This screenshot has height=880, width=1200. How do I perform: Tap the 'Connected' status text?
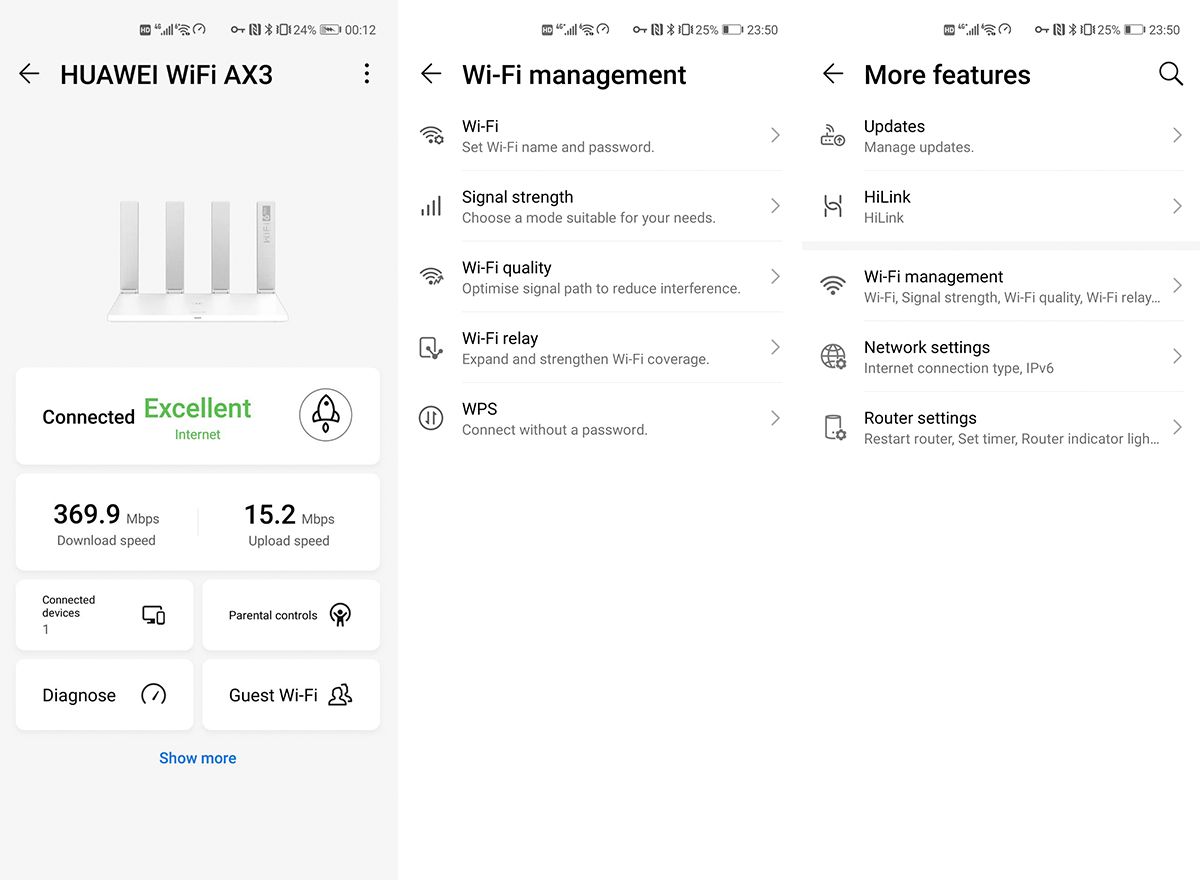tap(88, 417)
